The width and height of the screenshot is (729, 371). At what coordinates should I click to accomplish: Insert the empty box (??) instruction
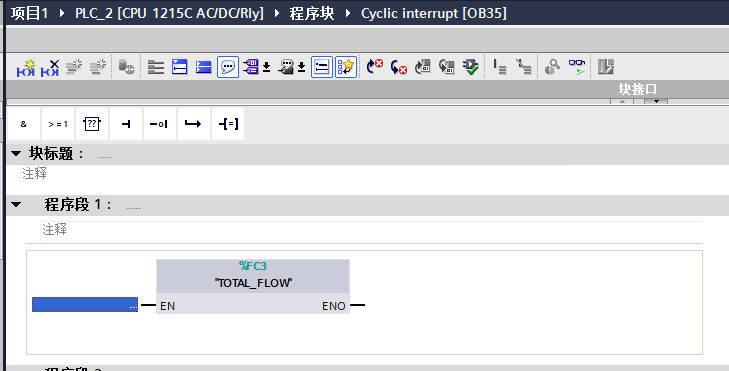[x=92, y=124]
